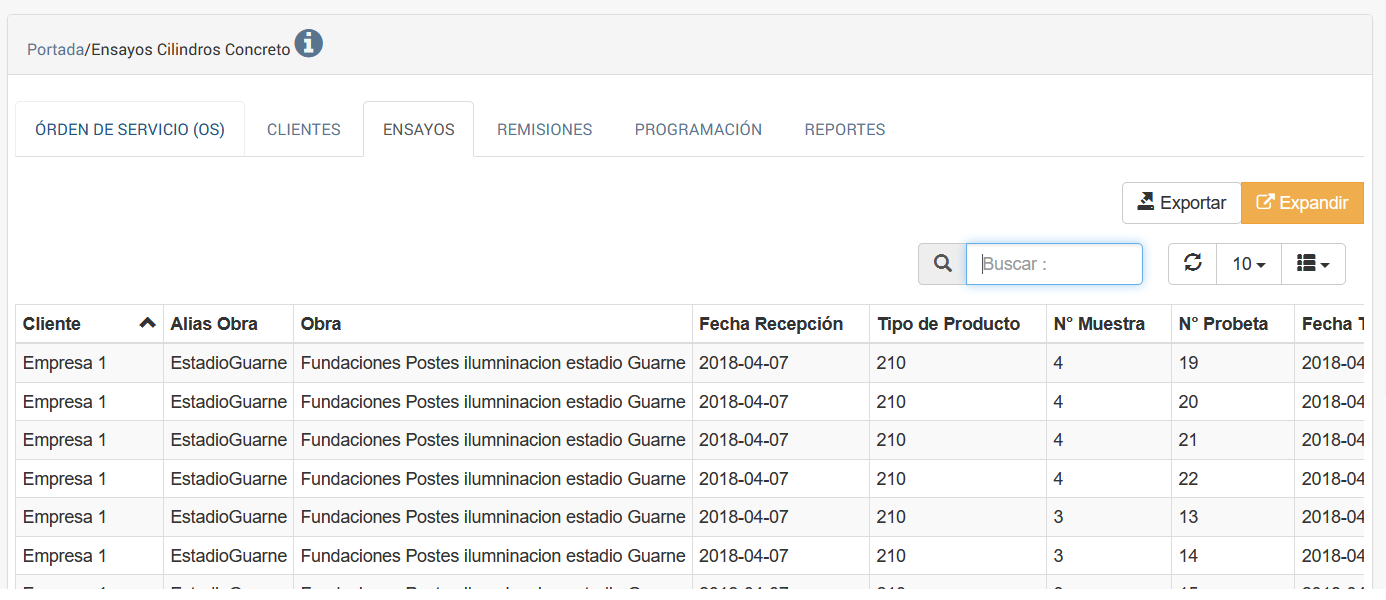Switch to the REPORTES tab
Viewport: 1386px width, 600px height.
pos(844,129)
